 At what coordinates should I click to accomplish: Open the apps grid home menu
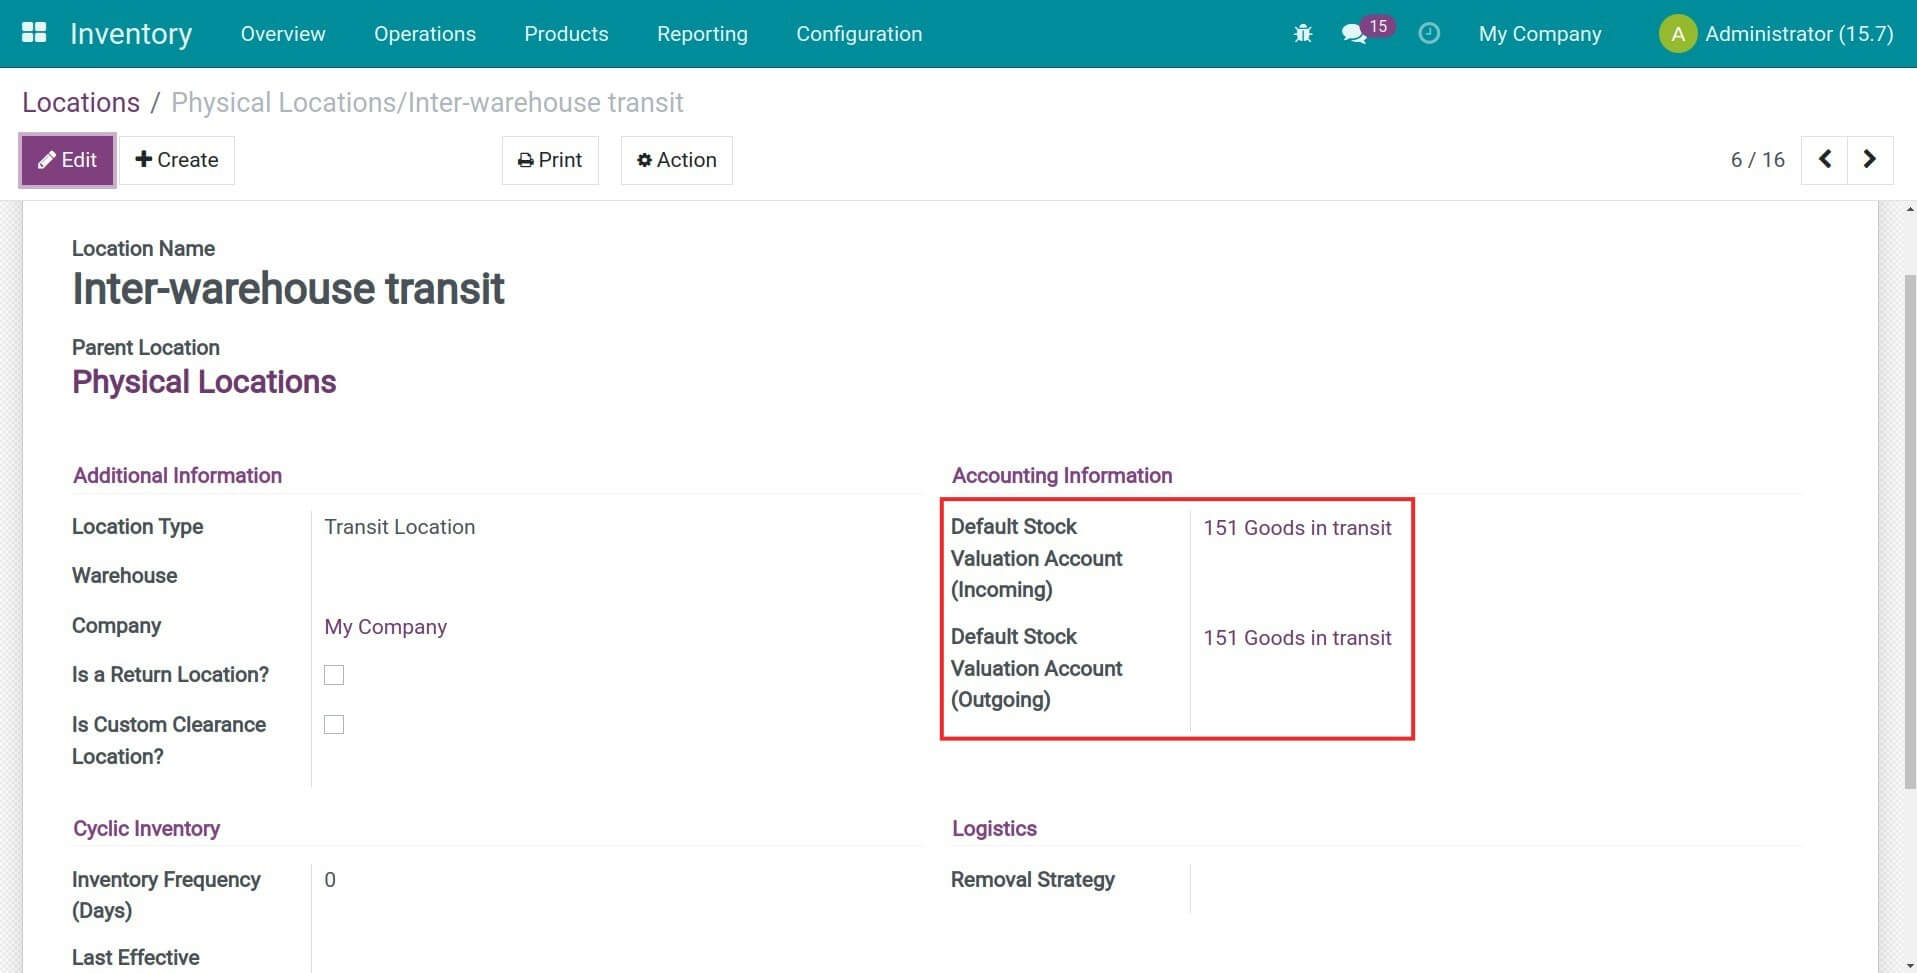pos(34,33)
